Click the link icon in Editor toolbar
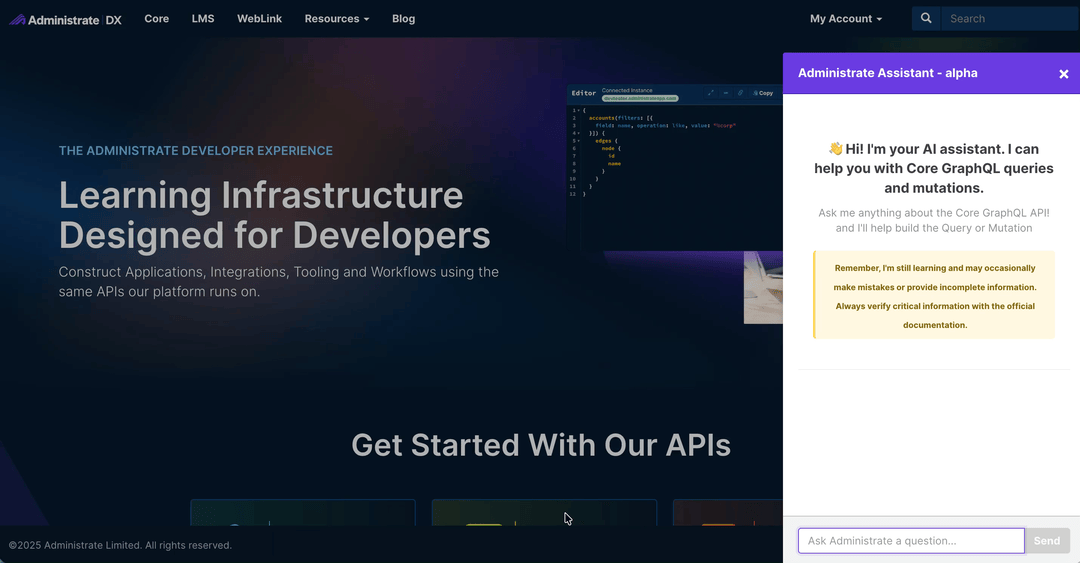The height and width of the screenshot is (563, 1080). pyautogui.click(x=740, y=93)
